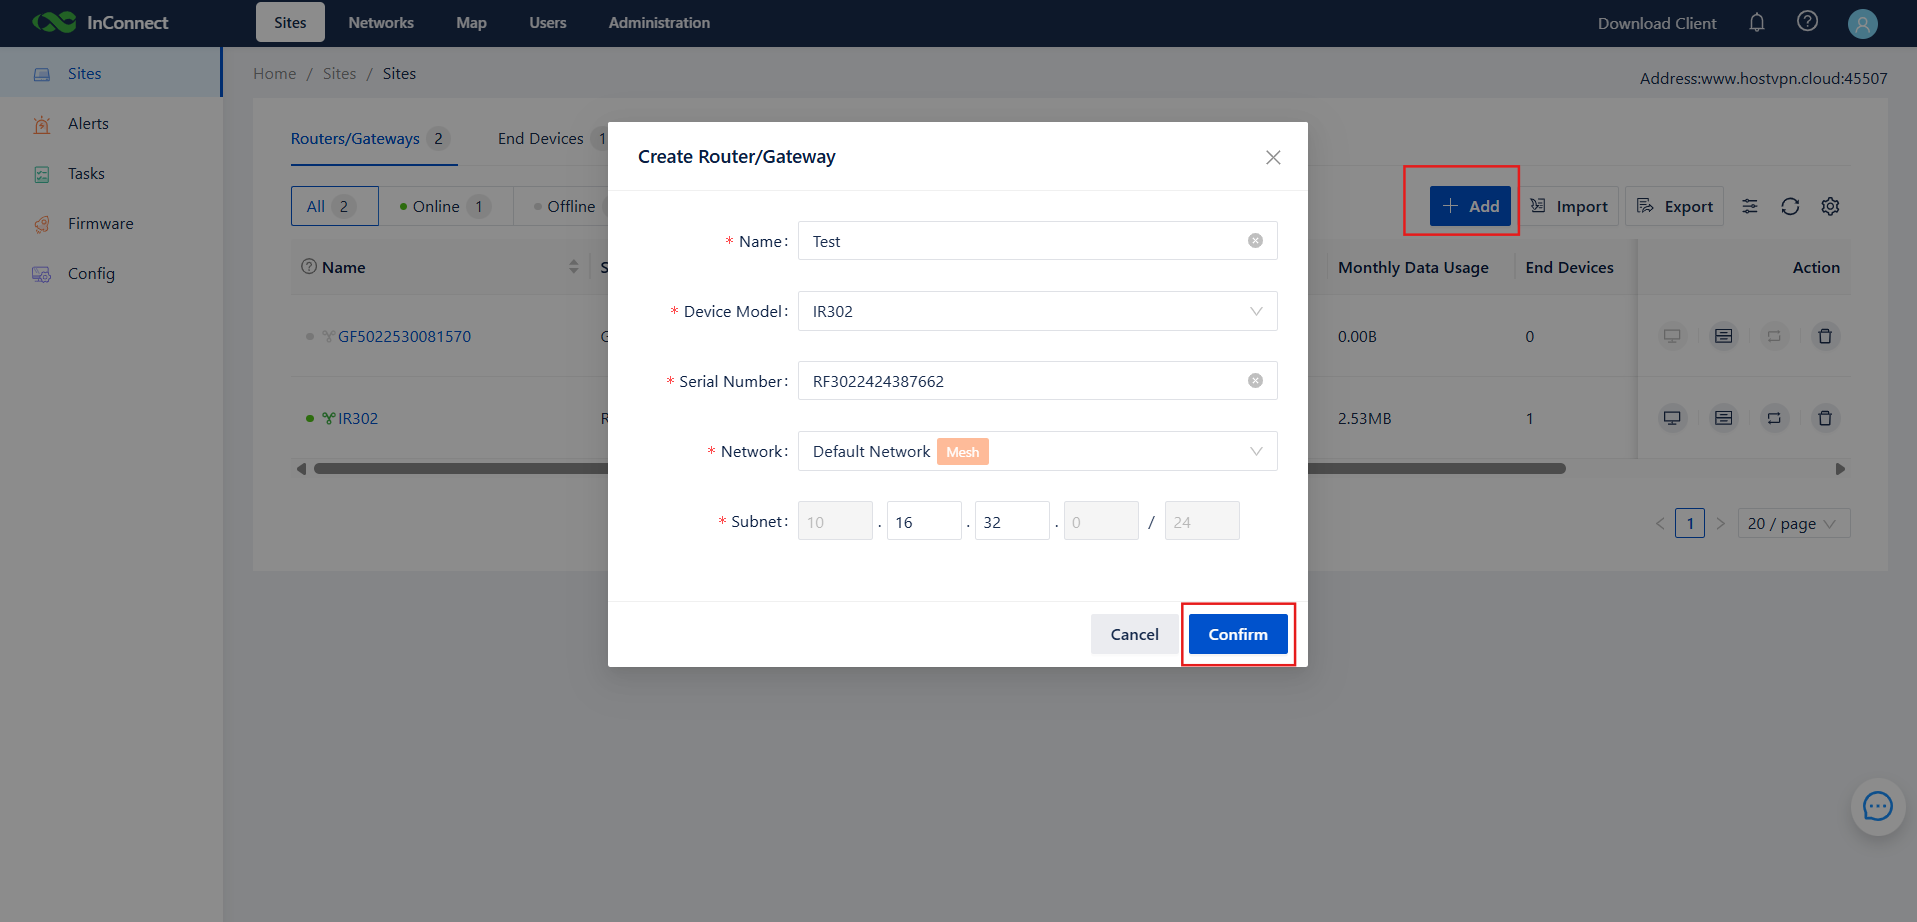This screenshot has width=1917, height=922.
Task: Click the Add button
Action: tap(1470, 206)
